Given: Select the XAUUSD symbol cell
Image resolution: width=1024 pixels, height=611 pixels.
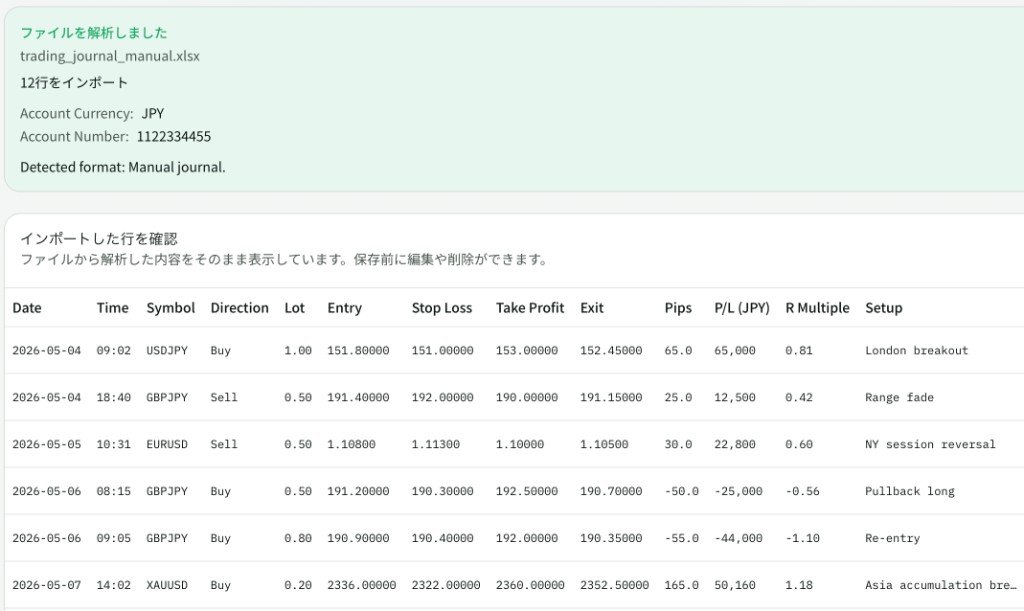Looking at the screenshot, I should coord(167,586).
